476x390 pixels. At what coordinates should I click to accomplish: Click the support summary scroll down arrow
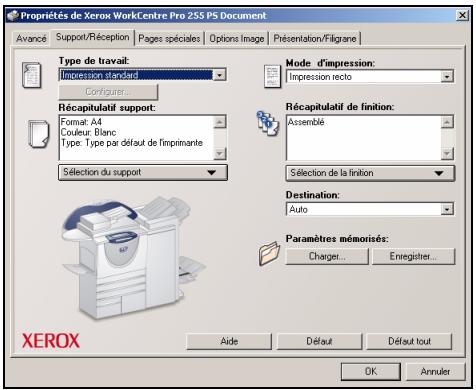[219, 154]
